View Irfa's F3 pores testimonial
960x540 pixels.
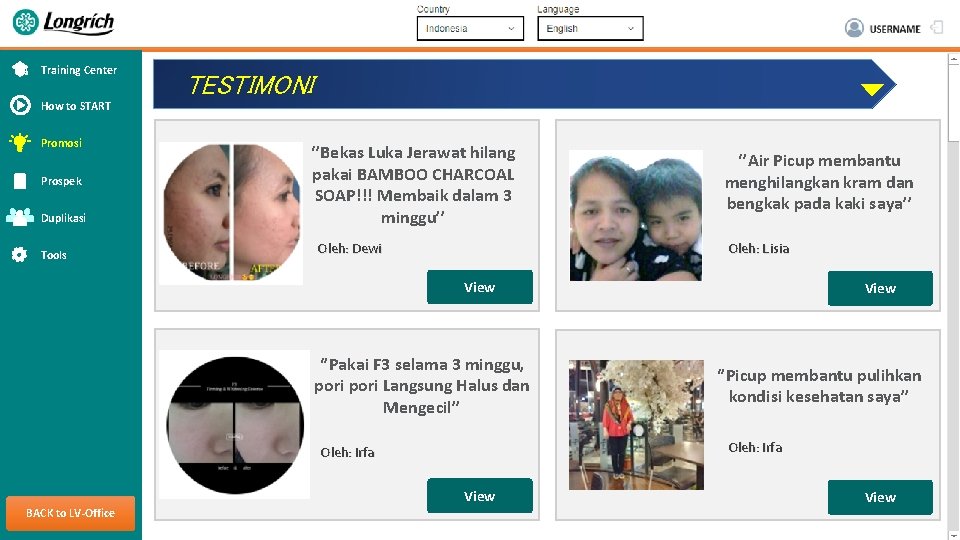click(x=479, y=496)
